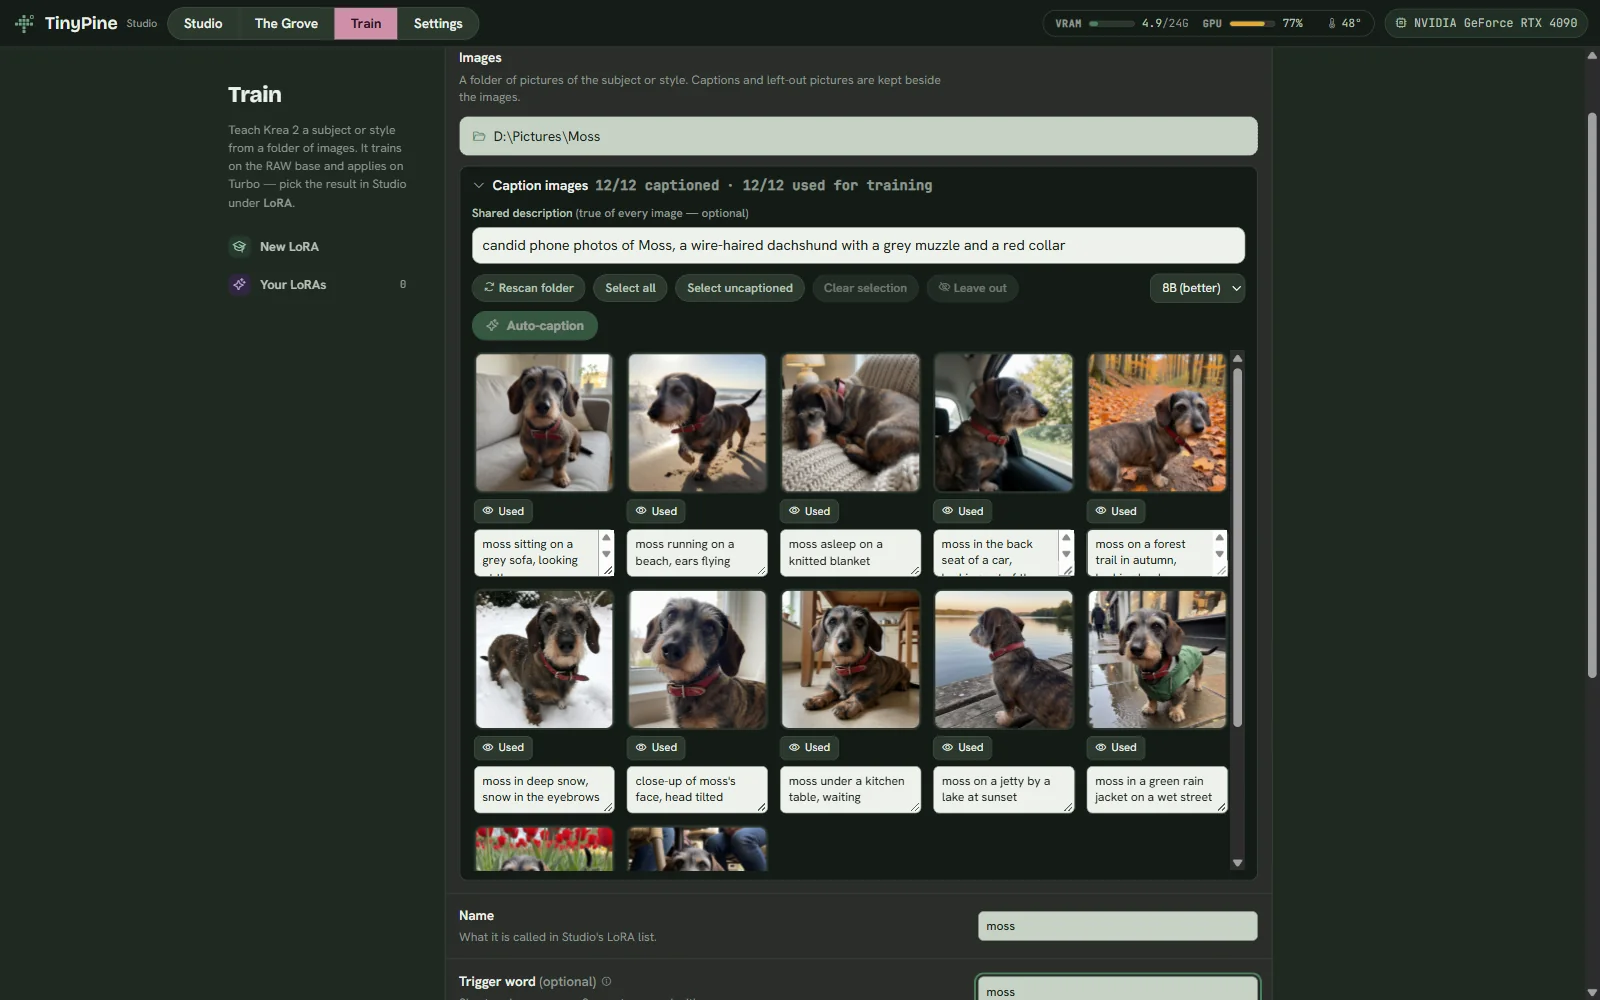Image resolution: width=1600 pixels, height=1000 pixels.
Task: Open Your LoRAs in the sidebar
Action: click(x=318, y=285)
